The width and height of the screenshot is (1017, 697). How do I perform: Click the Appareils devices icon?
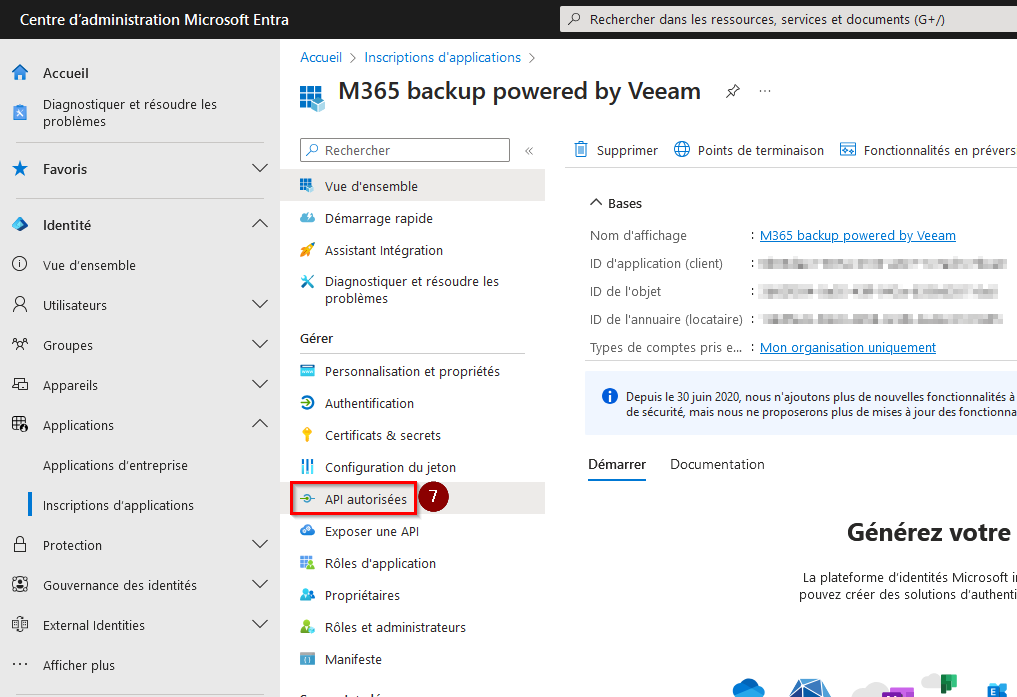[20, 384]
